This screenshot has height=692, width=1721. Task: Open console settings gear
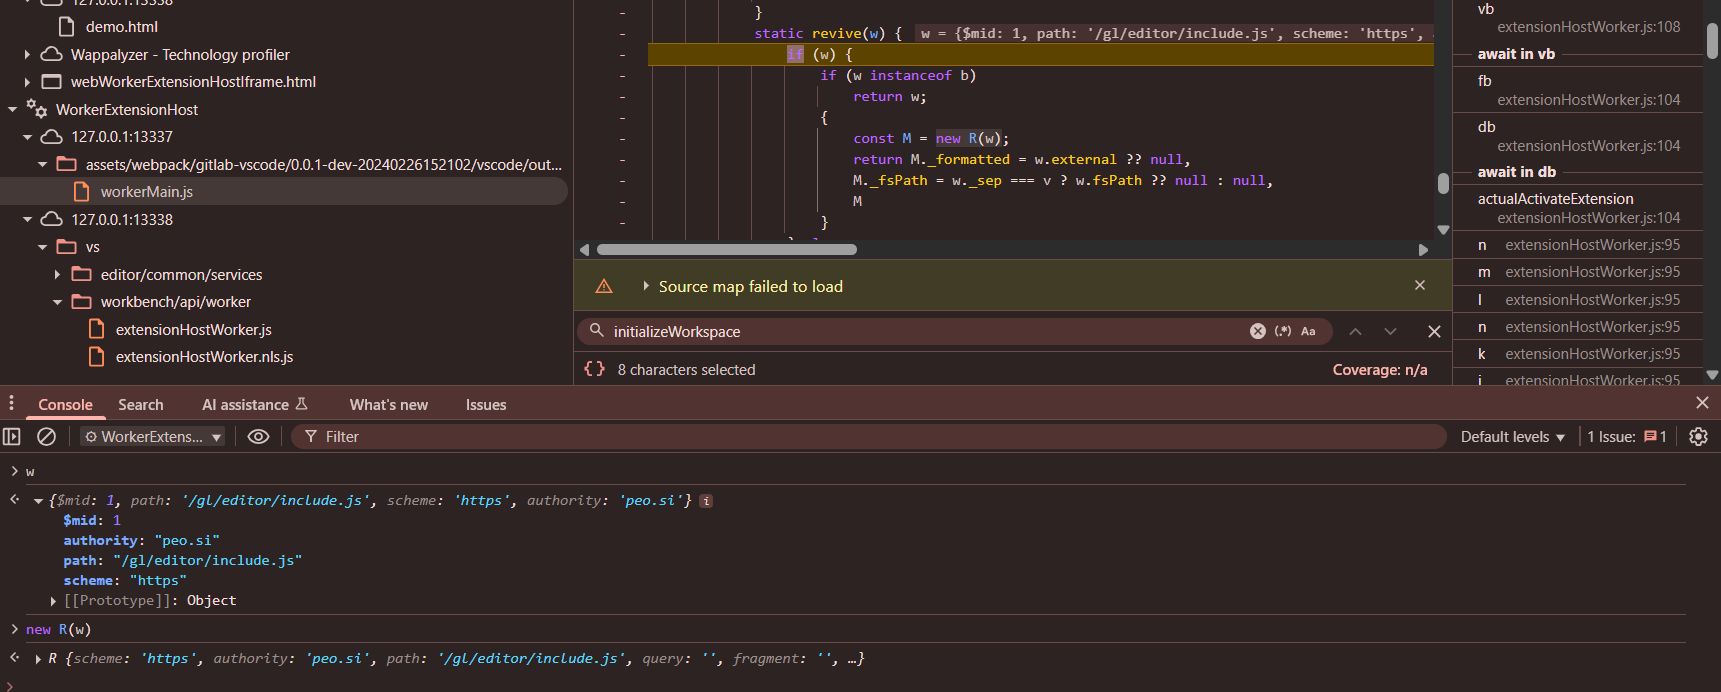coord(1698,436)
